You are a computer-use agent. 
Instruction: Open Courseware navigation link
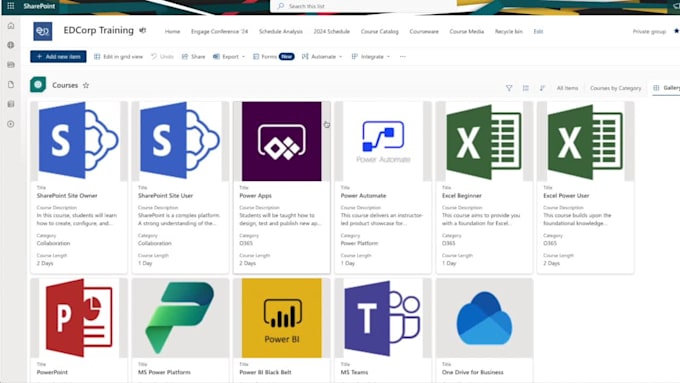pos(424,32)
